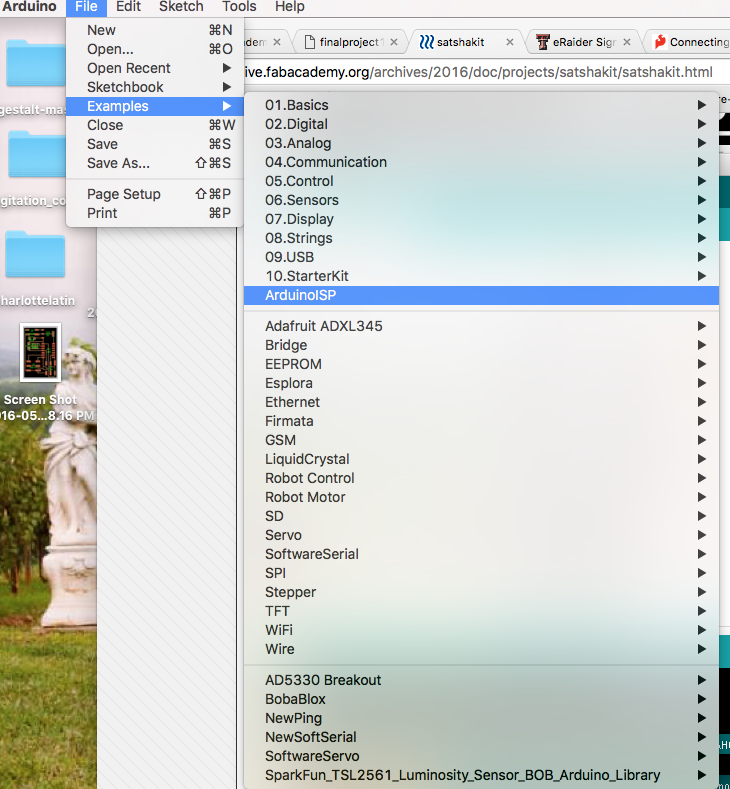Close the eRaider Sign browser tab
This screenshot has width=730, height=789.
click(x=627, y=42)
